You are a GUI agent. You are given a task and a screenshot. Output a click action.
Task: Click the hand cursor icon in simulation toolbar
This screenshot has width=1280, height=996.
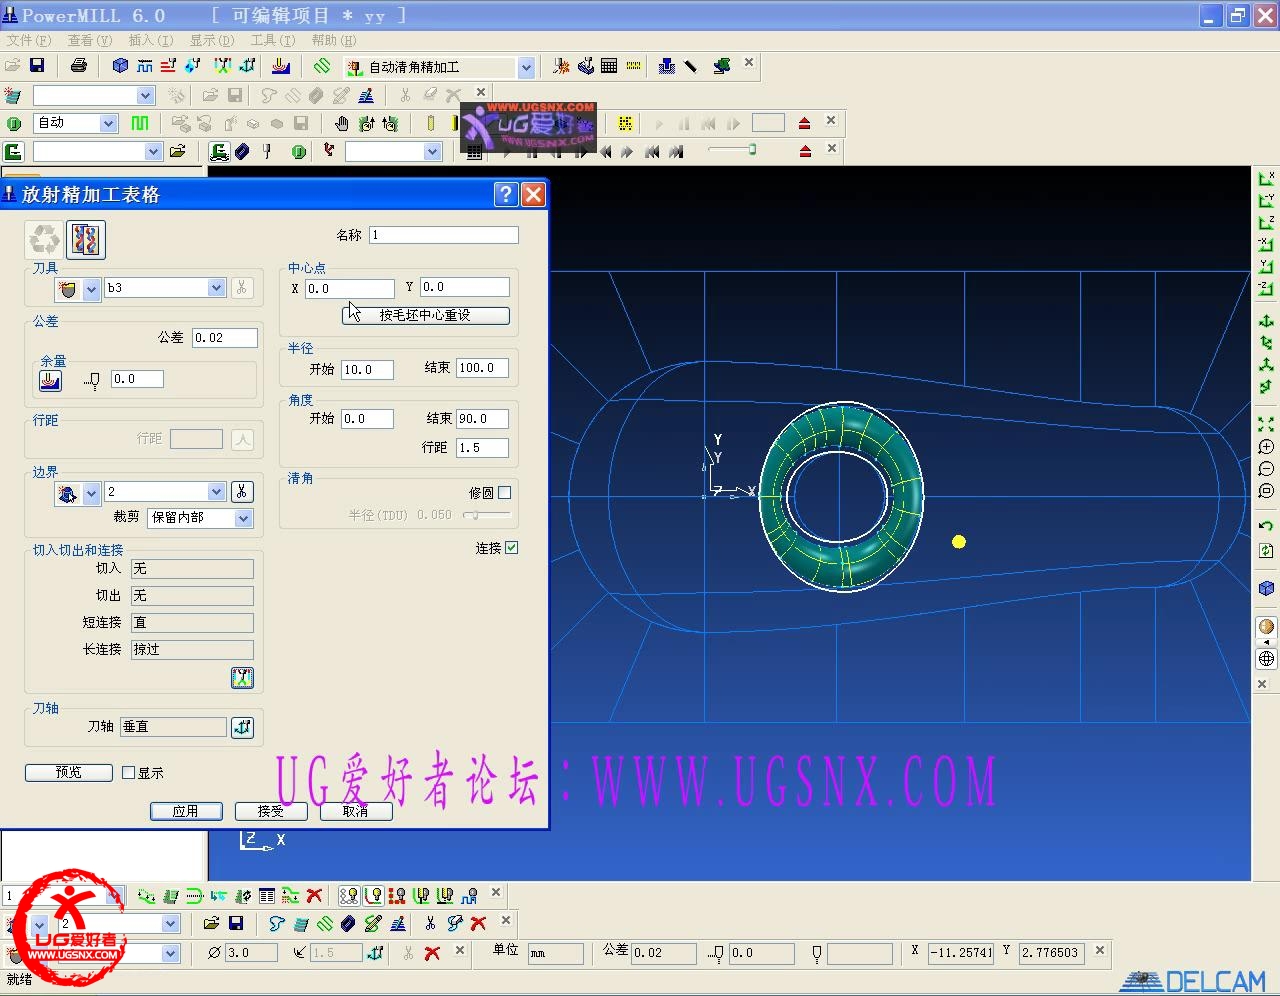click(x=341, y=123)
